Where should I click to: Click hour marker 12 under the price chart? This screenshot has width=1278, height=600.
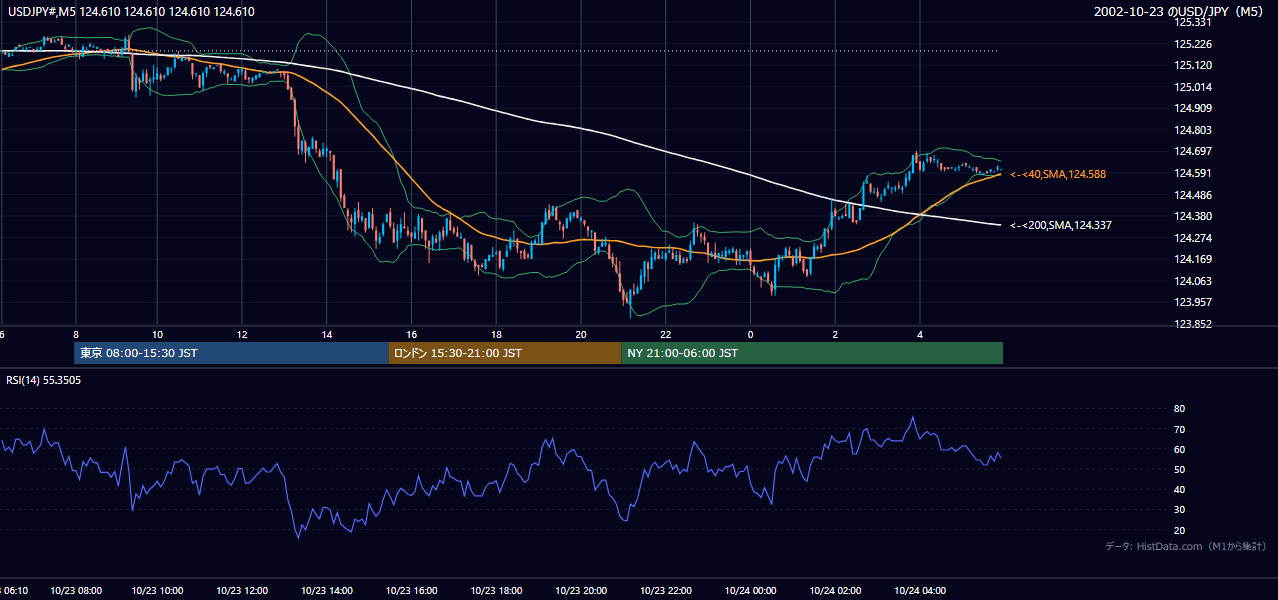click(243, 334)
